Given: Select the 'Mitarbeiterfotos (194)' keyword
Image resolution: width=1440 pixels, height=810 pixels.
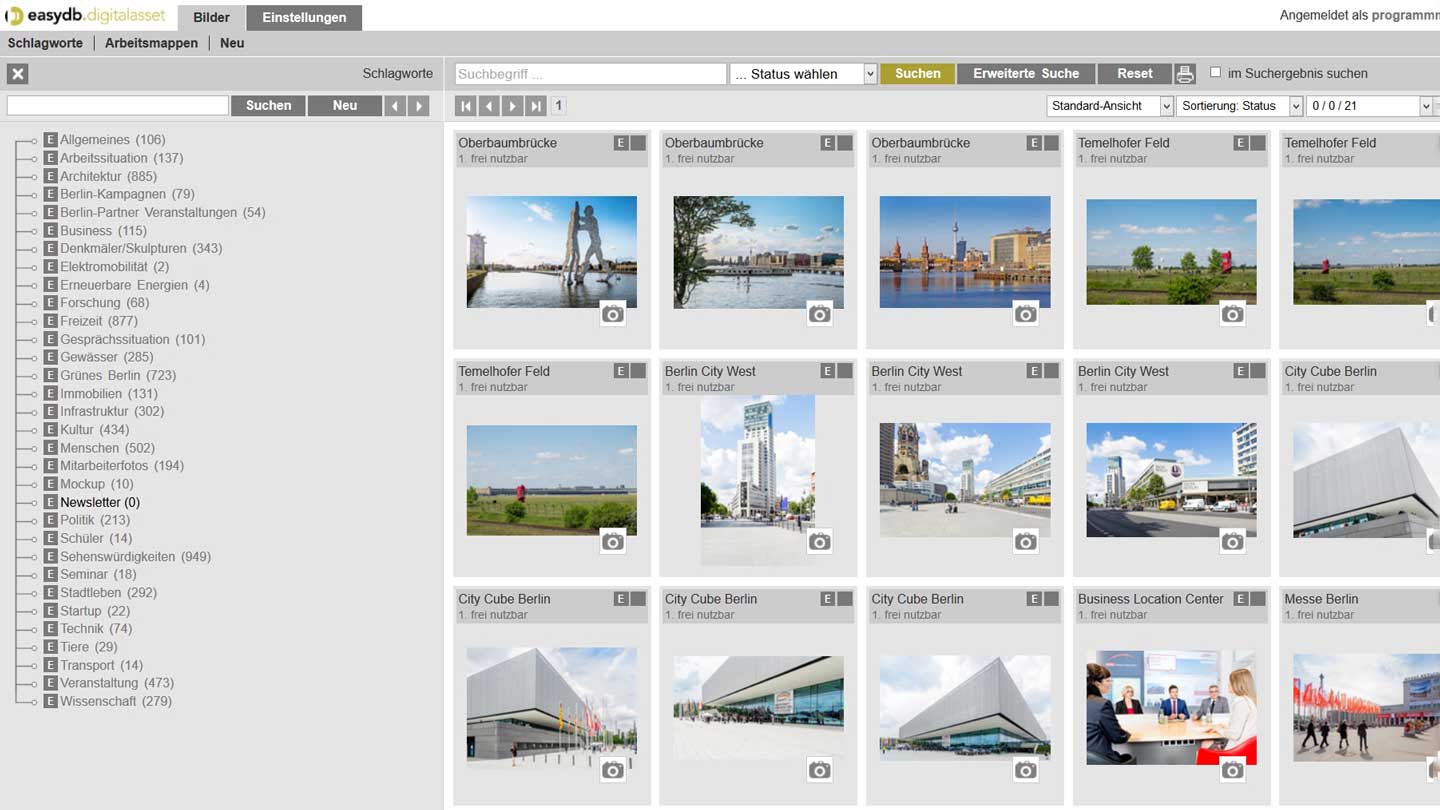Looking at the screenshot, I should (x=122, y=466).
